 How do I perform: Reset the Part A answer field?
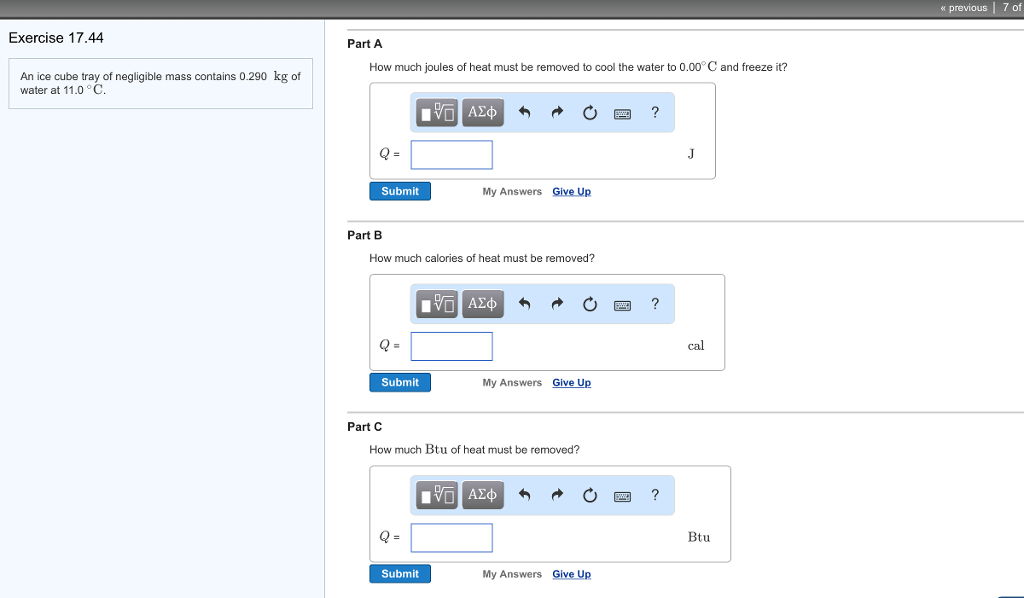[x=590, y=113]
